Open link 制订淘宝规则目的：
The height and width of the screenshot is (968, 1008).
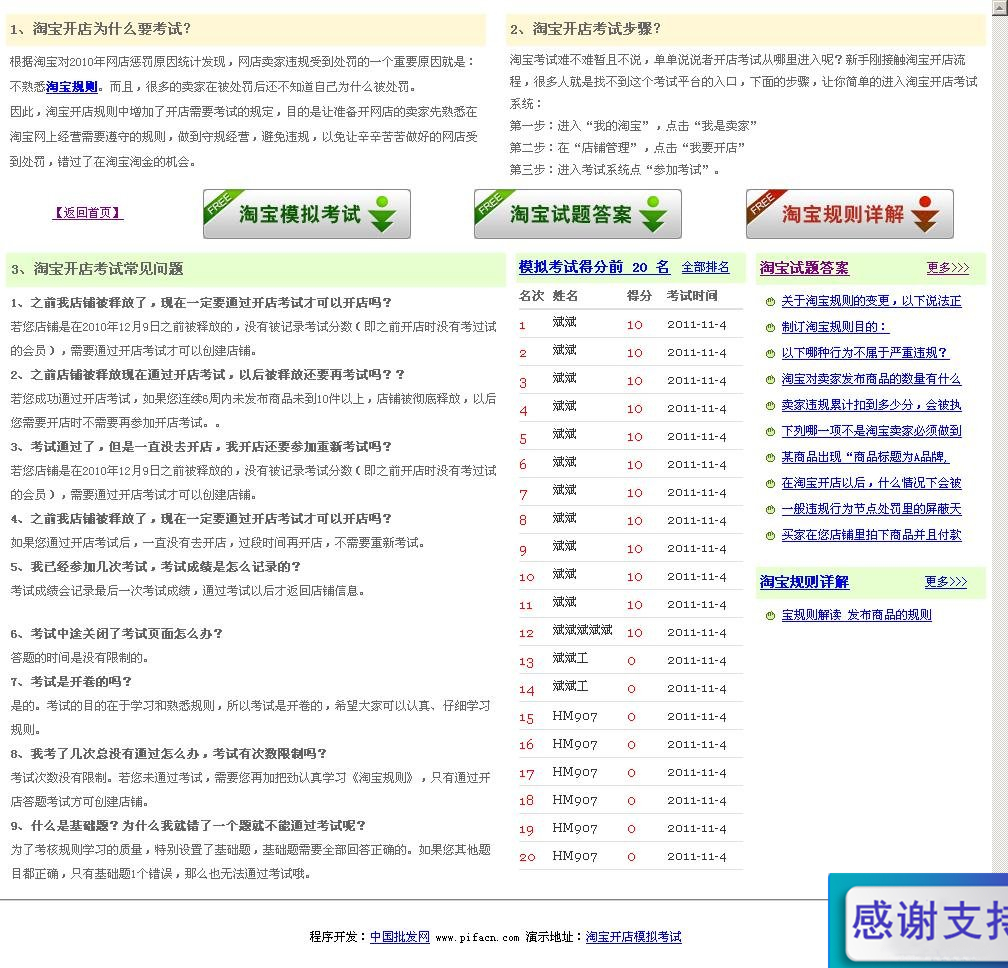pyautogui.click(x=834, y=327)
